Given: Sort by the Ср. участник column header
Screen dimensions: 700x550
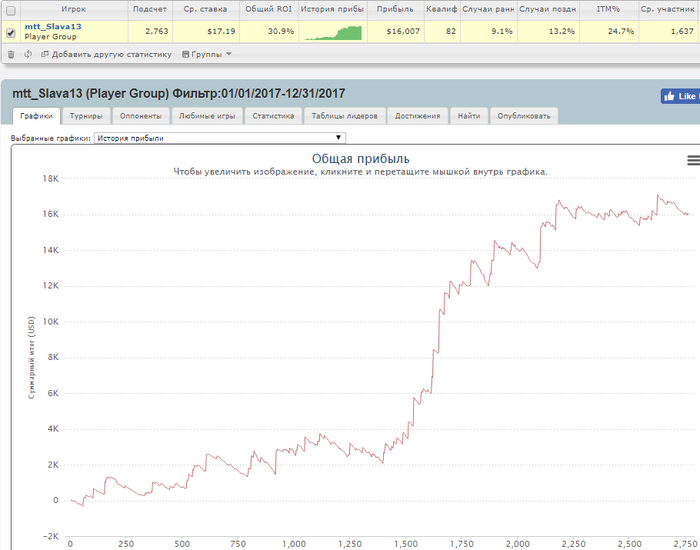Looking at the screenshot, I should [x=668, y=9].
